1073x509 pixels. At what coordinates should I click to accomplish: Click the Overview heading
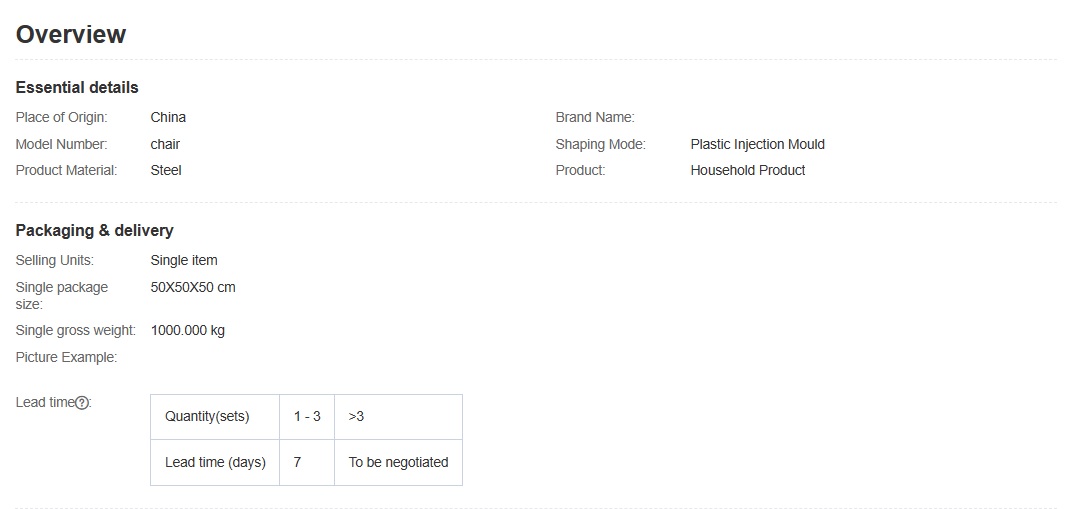(71, 35)
